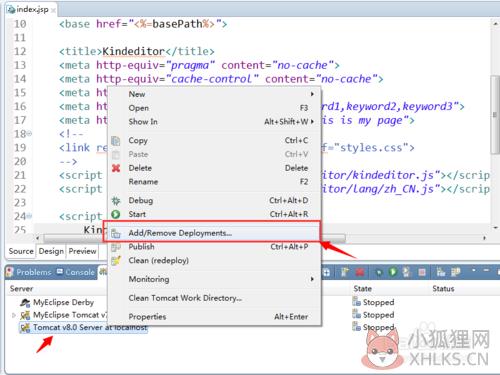Open the Console tab

click(x=76, y=272)
